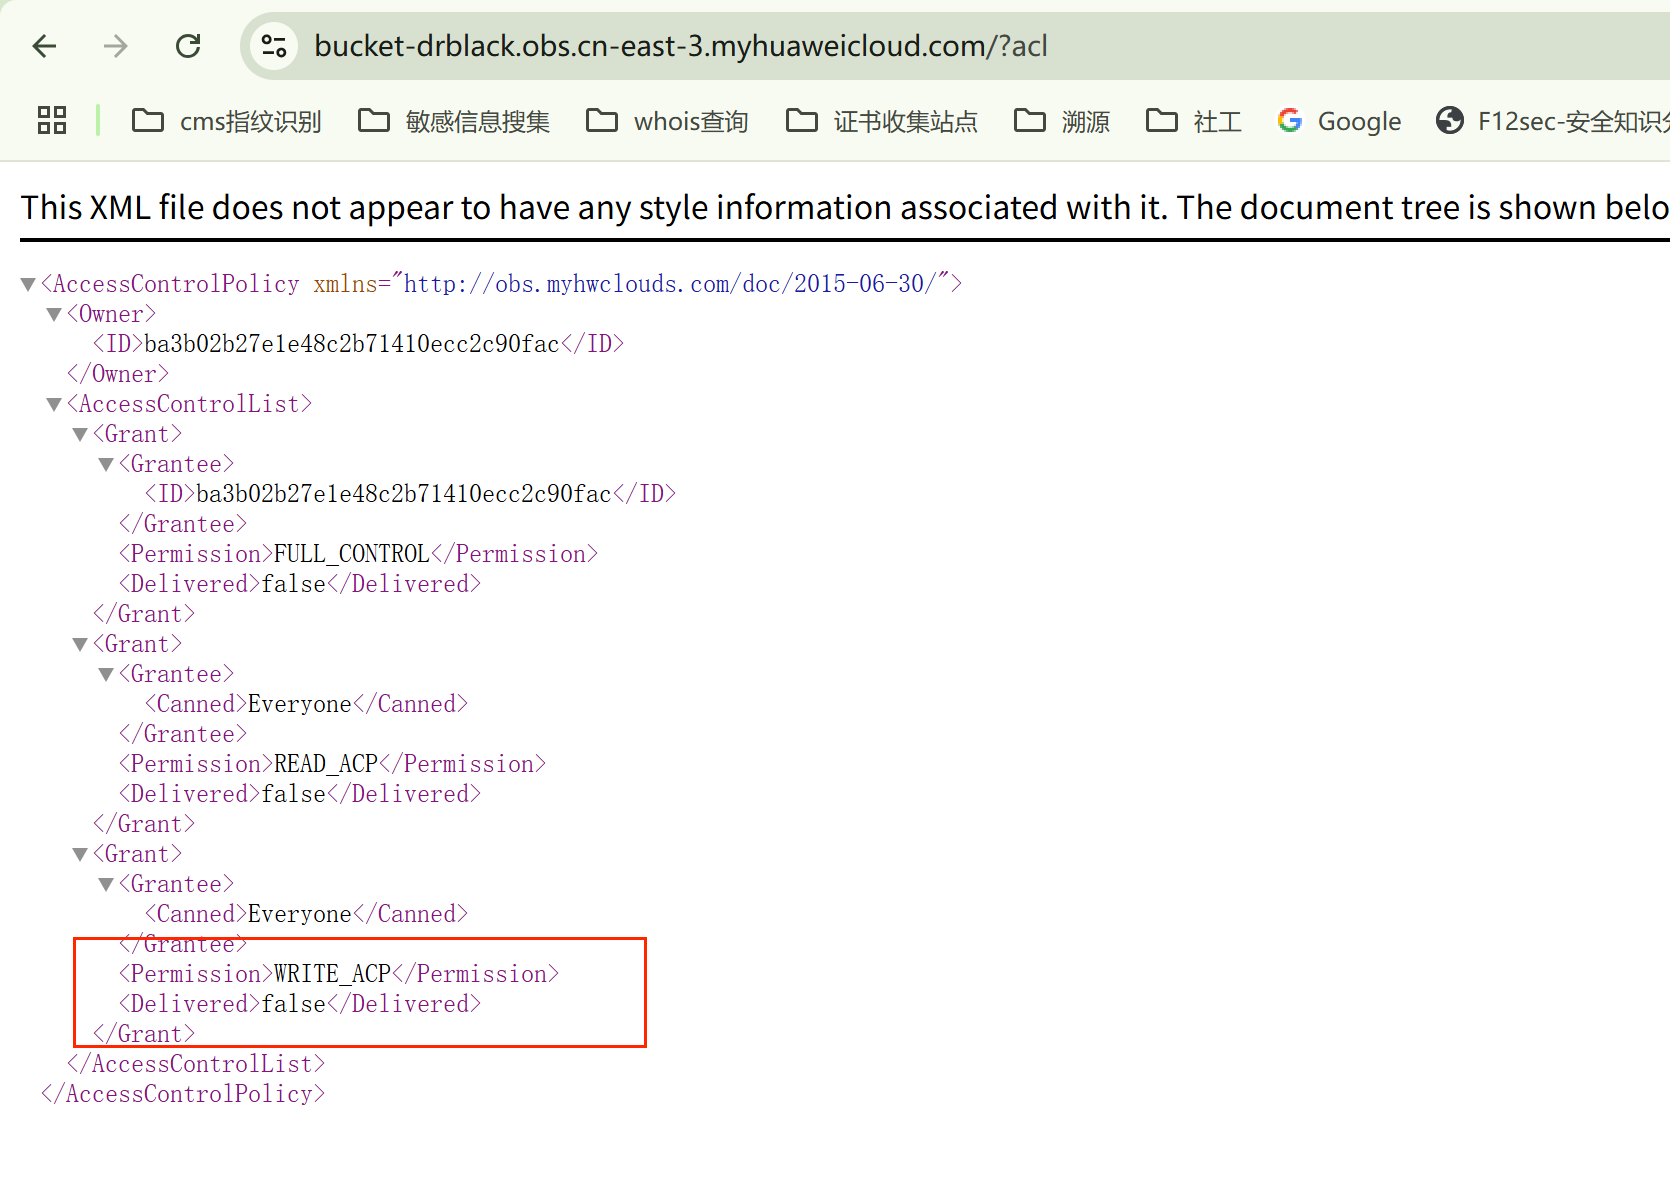Open 溯源 bookmark folder
Viewport: 1670px width, 1192px height.
(x=1062, y=121)
